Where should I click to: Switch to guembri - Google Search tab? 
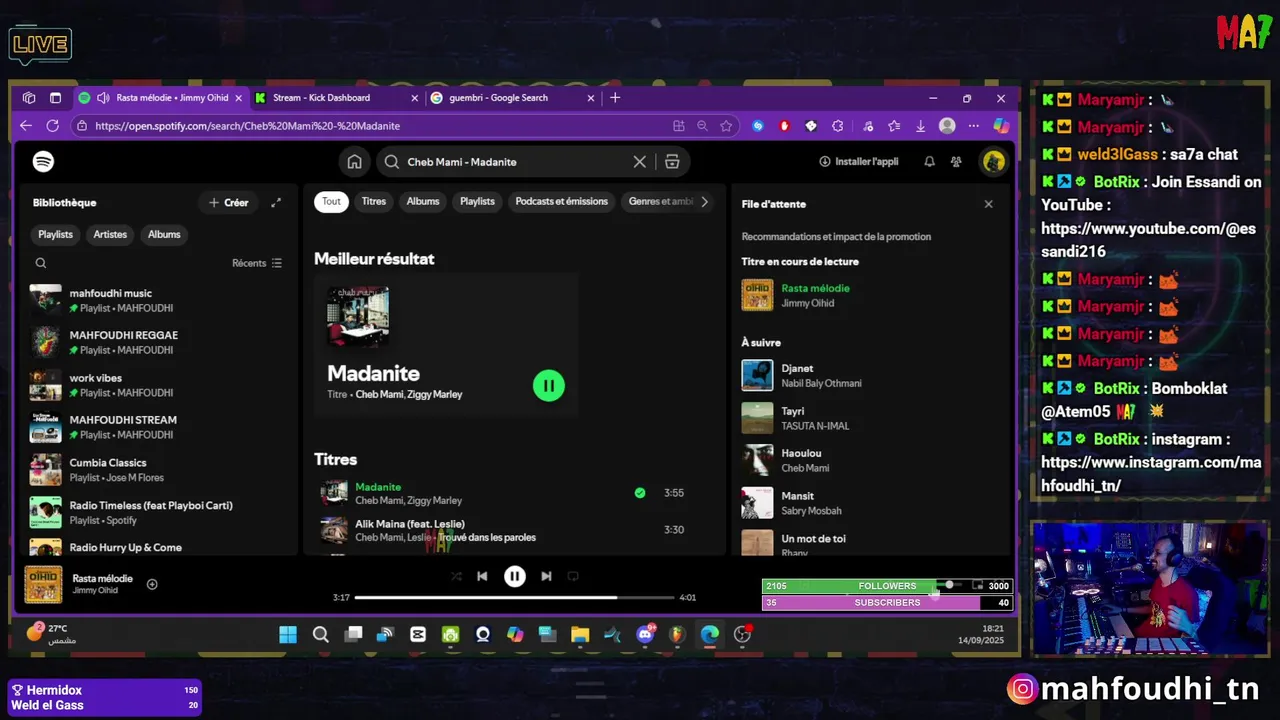(x=512, y=98)
